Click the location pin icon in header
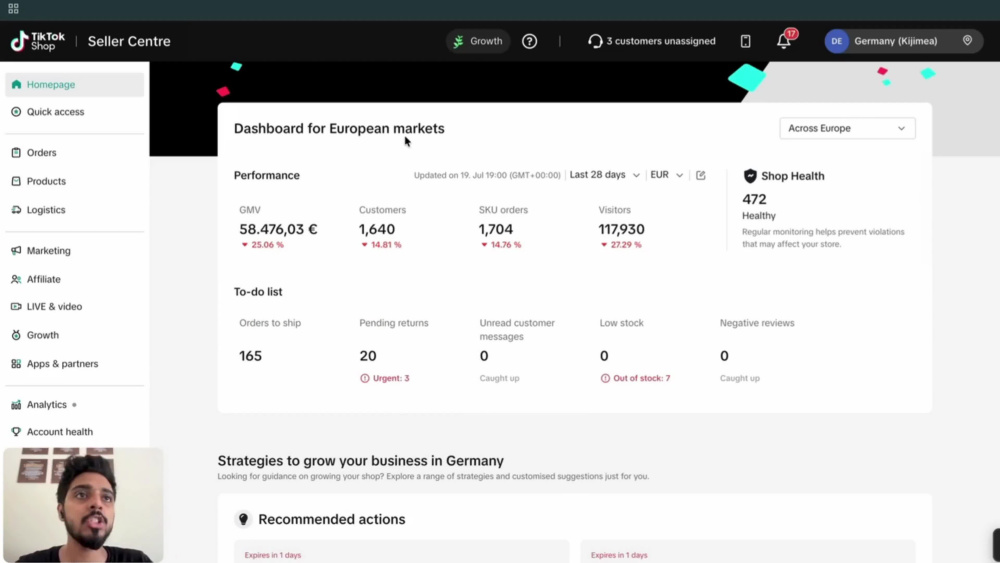Screen dimensions: 1000x563 click(967, 41)
